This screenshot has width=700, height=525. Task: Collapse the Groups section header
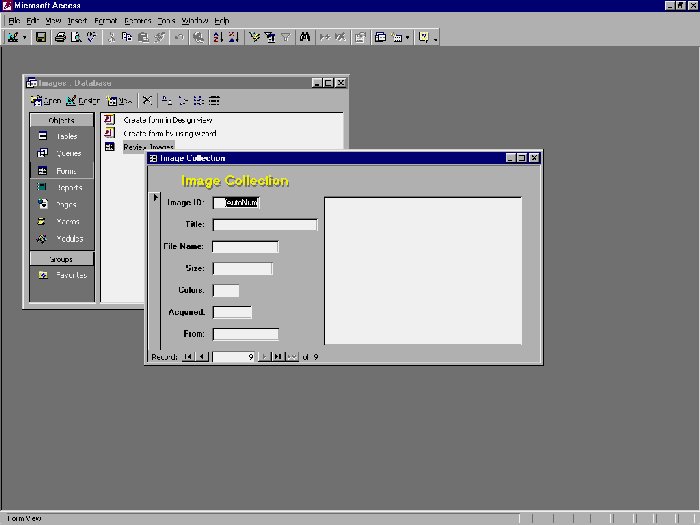click(x=61, y=258)
